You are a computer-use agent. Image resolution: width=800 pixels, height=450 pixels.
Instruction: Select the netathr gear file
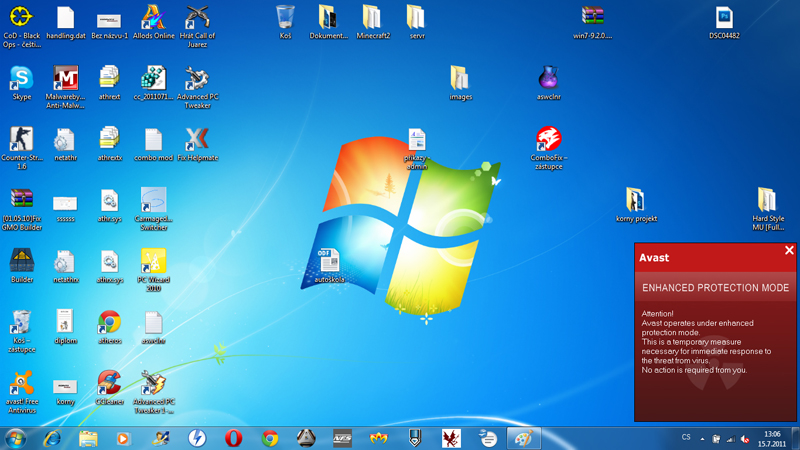coord(65,139)
